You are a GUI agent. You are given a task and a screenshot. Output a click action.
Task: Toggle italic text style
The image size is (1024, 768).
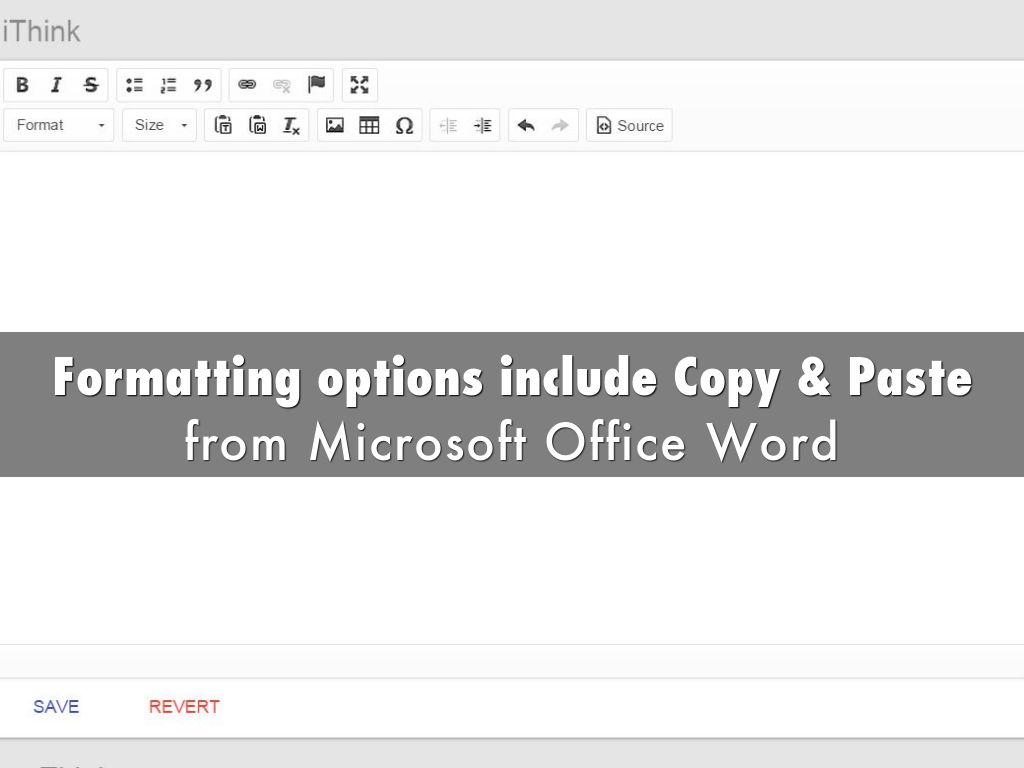pos(56,85)
